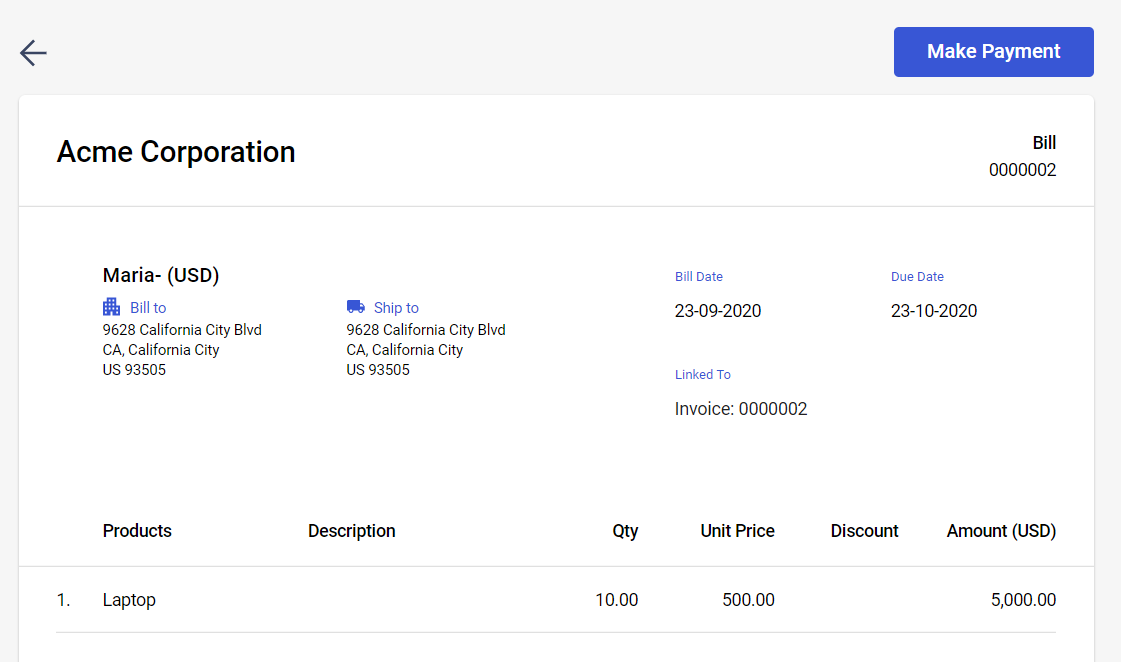Viewport: 1121px width, 662px height.
Task: Select Bill to street 9628 California City Blvd
Action: pyautogui.click(x=182, y=330)
